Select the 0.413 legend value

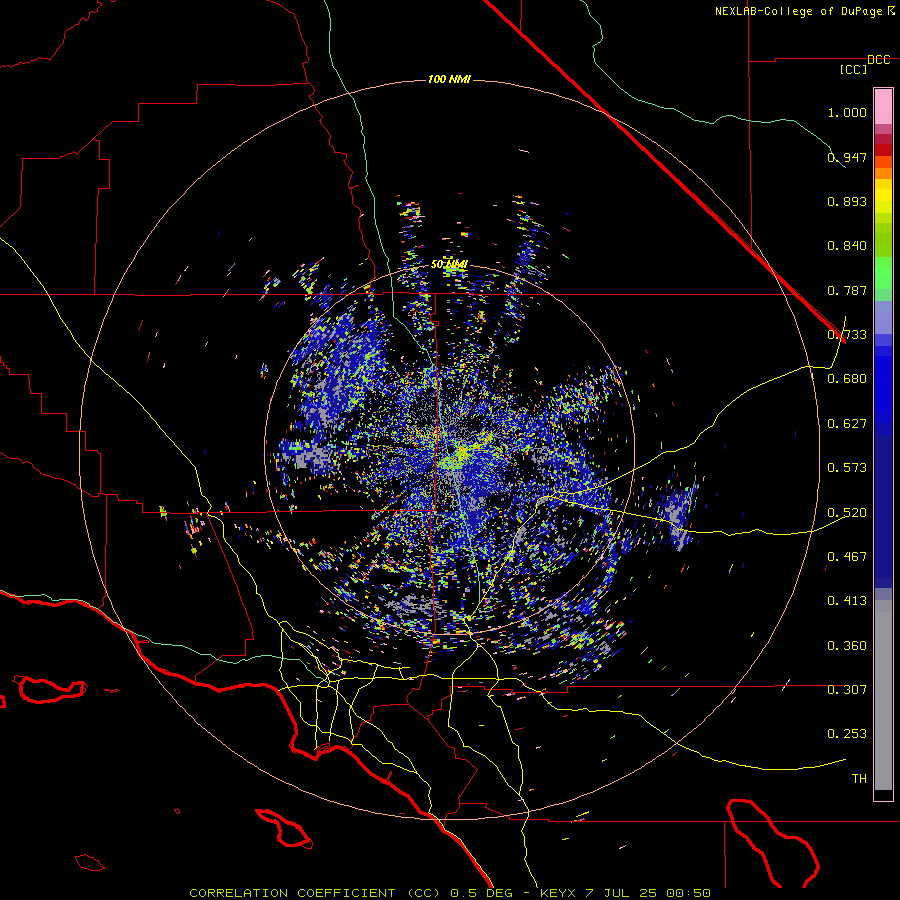pos(847,601)
